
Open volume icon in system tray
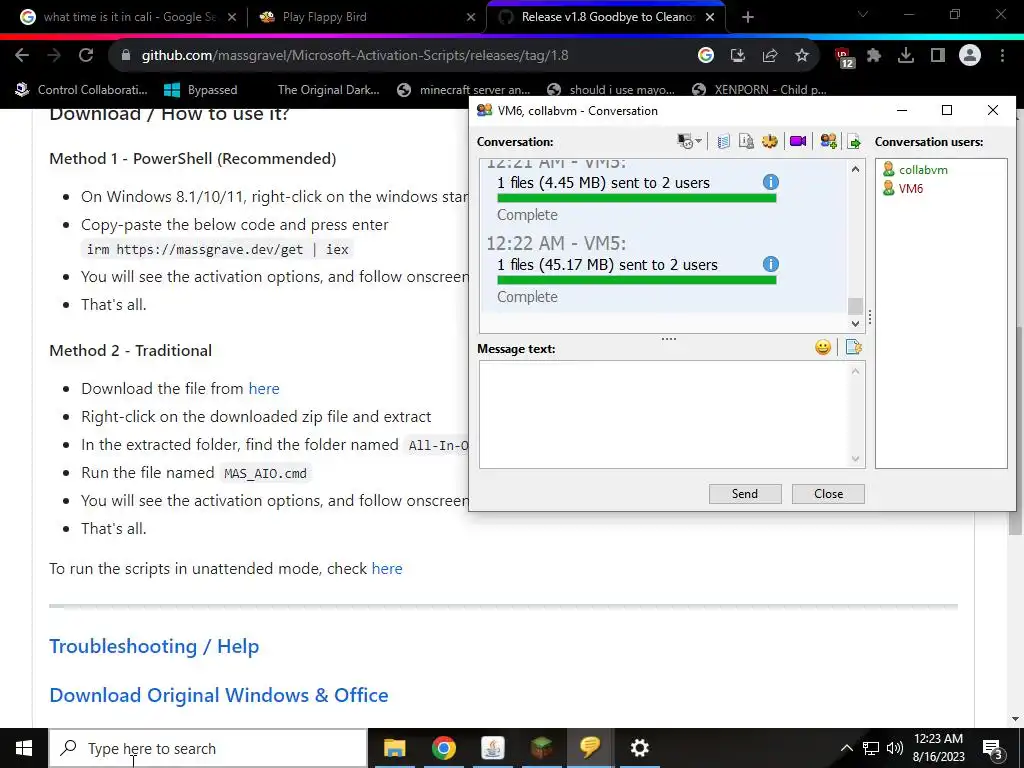pos(895,748)
